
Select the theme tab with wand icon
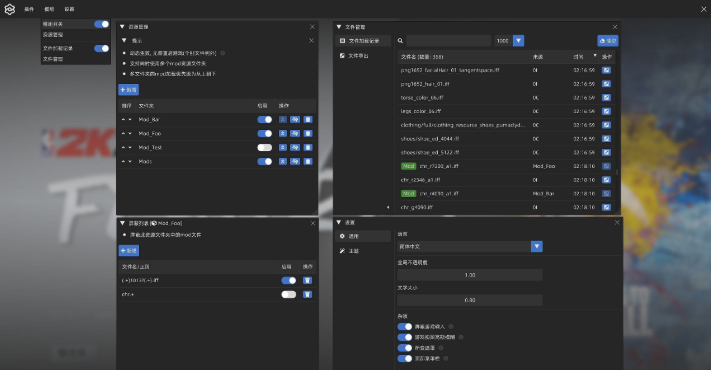click(349, 251)
